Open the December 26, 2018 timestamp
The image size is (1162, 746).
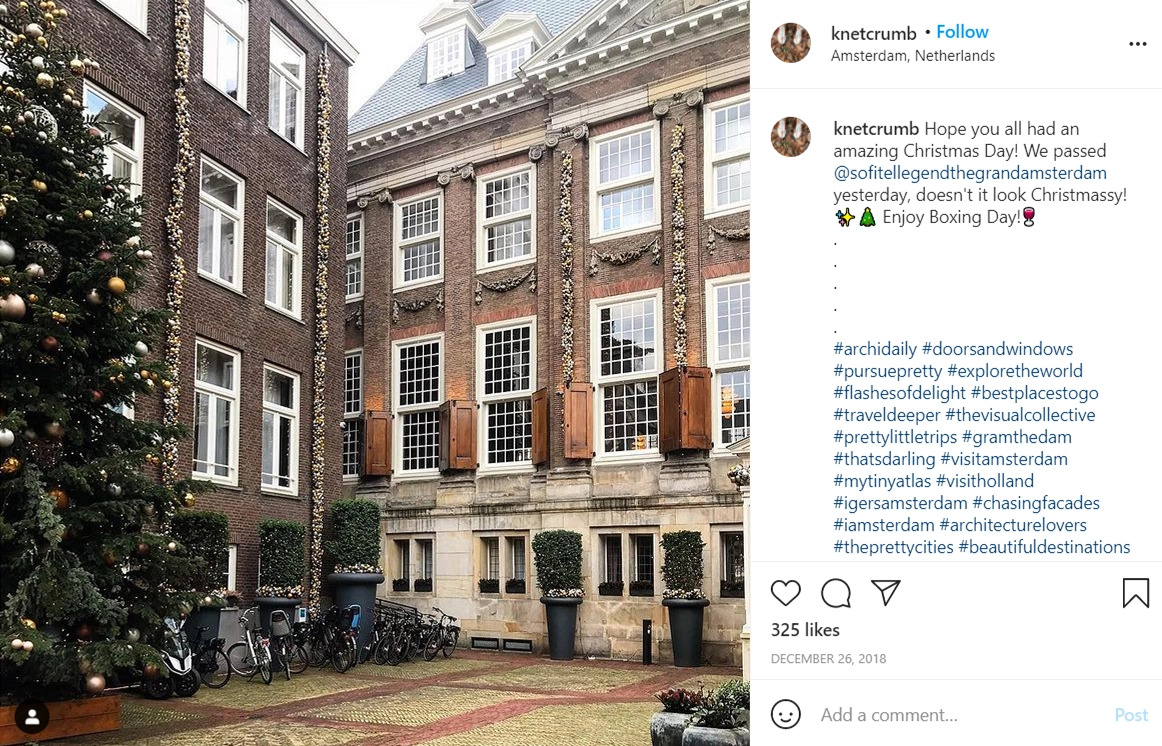point(829,659)
